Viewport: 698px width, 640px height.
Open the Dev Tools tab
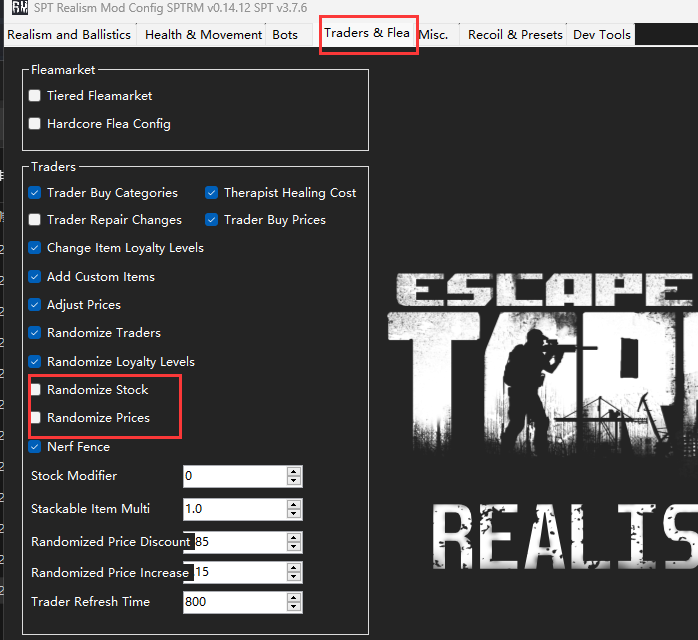(602, 35)
